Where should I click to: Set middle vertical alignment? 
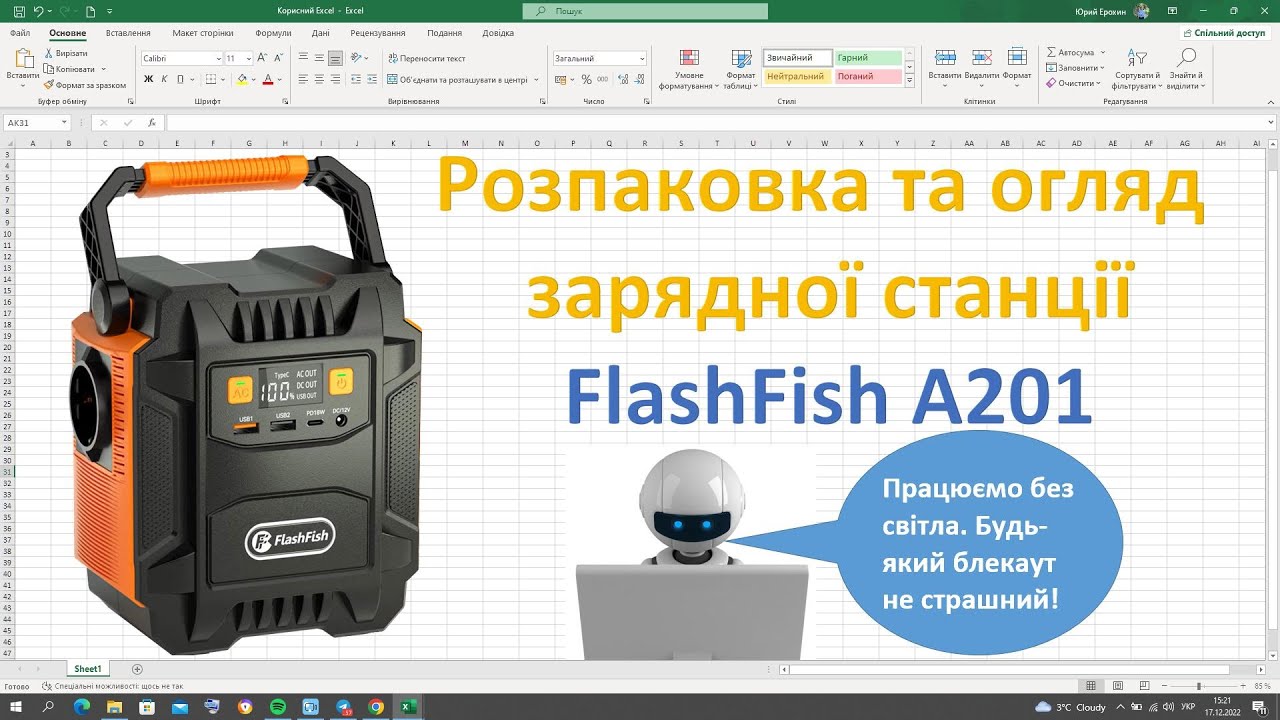click(x=319, y=59)
